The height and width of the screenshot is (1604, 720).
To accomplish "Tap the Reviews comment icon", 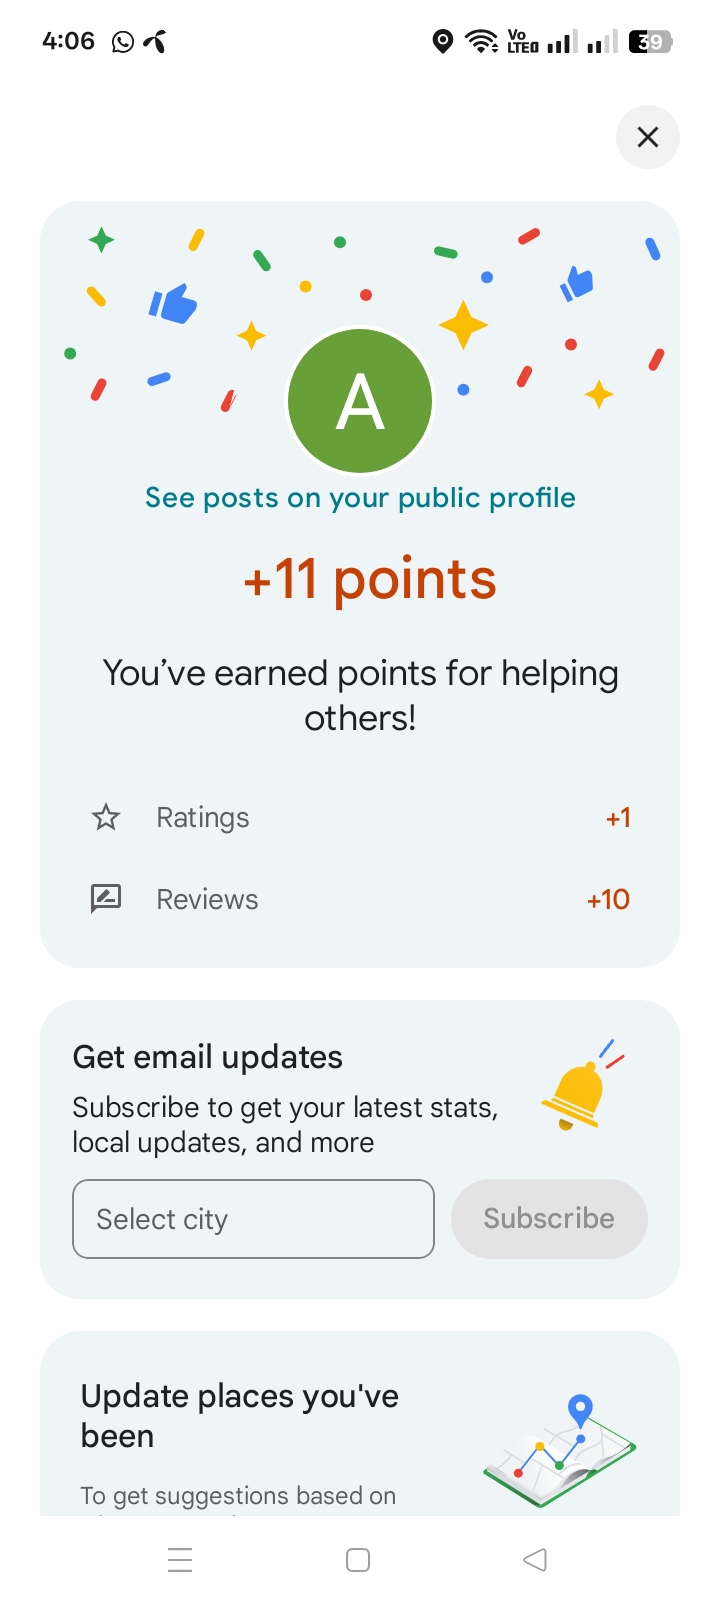I will point(106,899).
